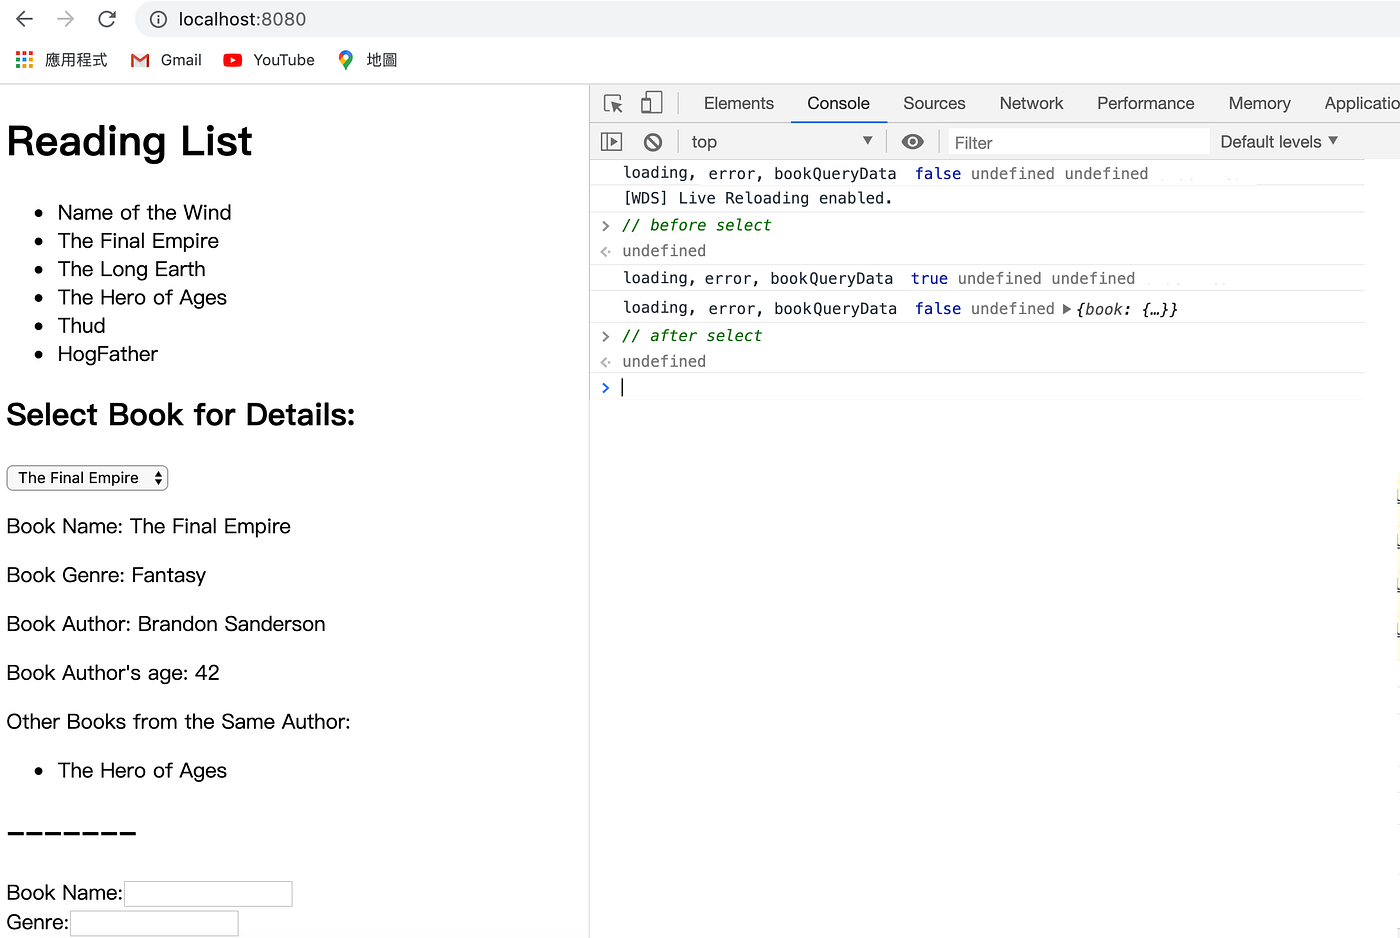The height and width of the screenshot is (938, 1400).
Task: Click "Book Author's age: 42" text
Action: [x=113, y=673]
